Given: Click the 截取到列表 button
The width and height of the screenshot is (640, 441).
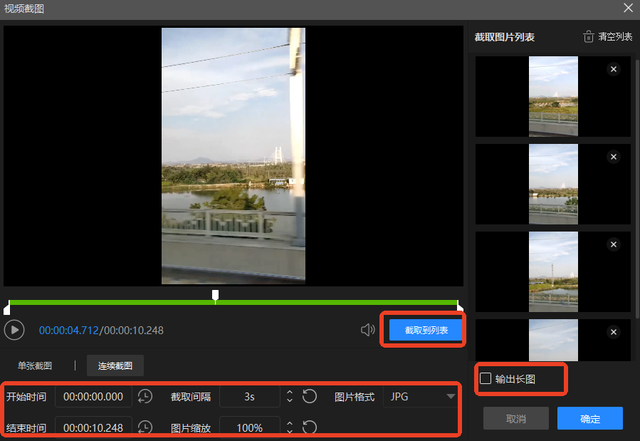Looking at the screenshot, I should (x=426, y=330).
